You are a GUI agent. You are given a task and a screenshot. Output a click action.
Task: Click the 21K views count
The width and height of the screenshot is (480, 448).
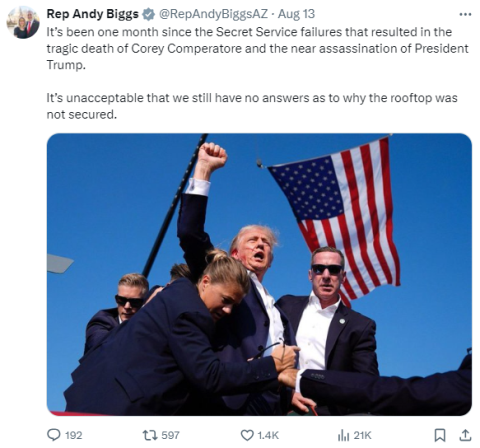[x=362, y=435]
